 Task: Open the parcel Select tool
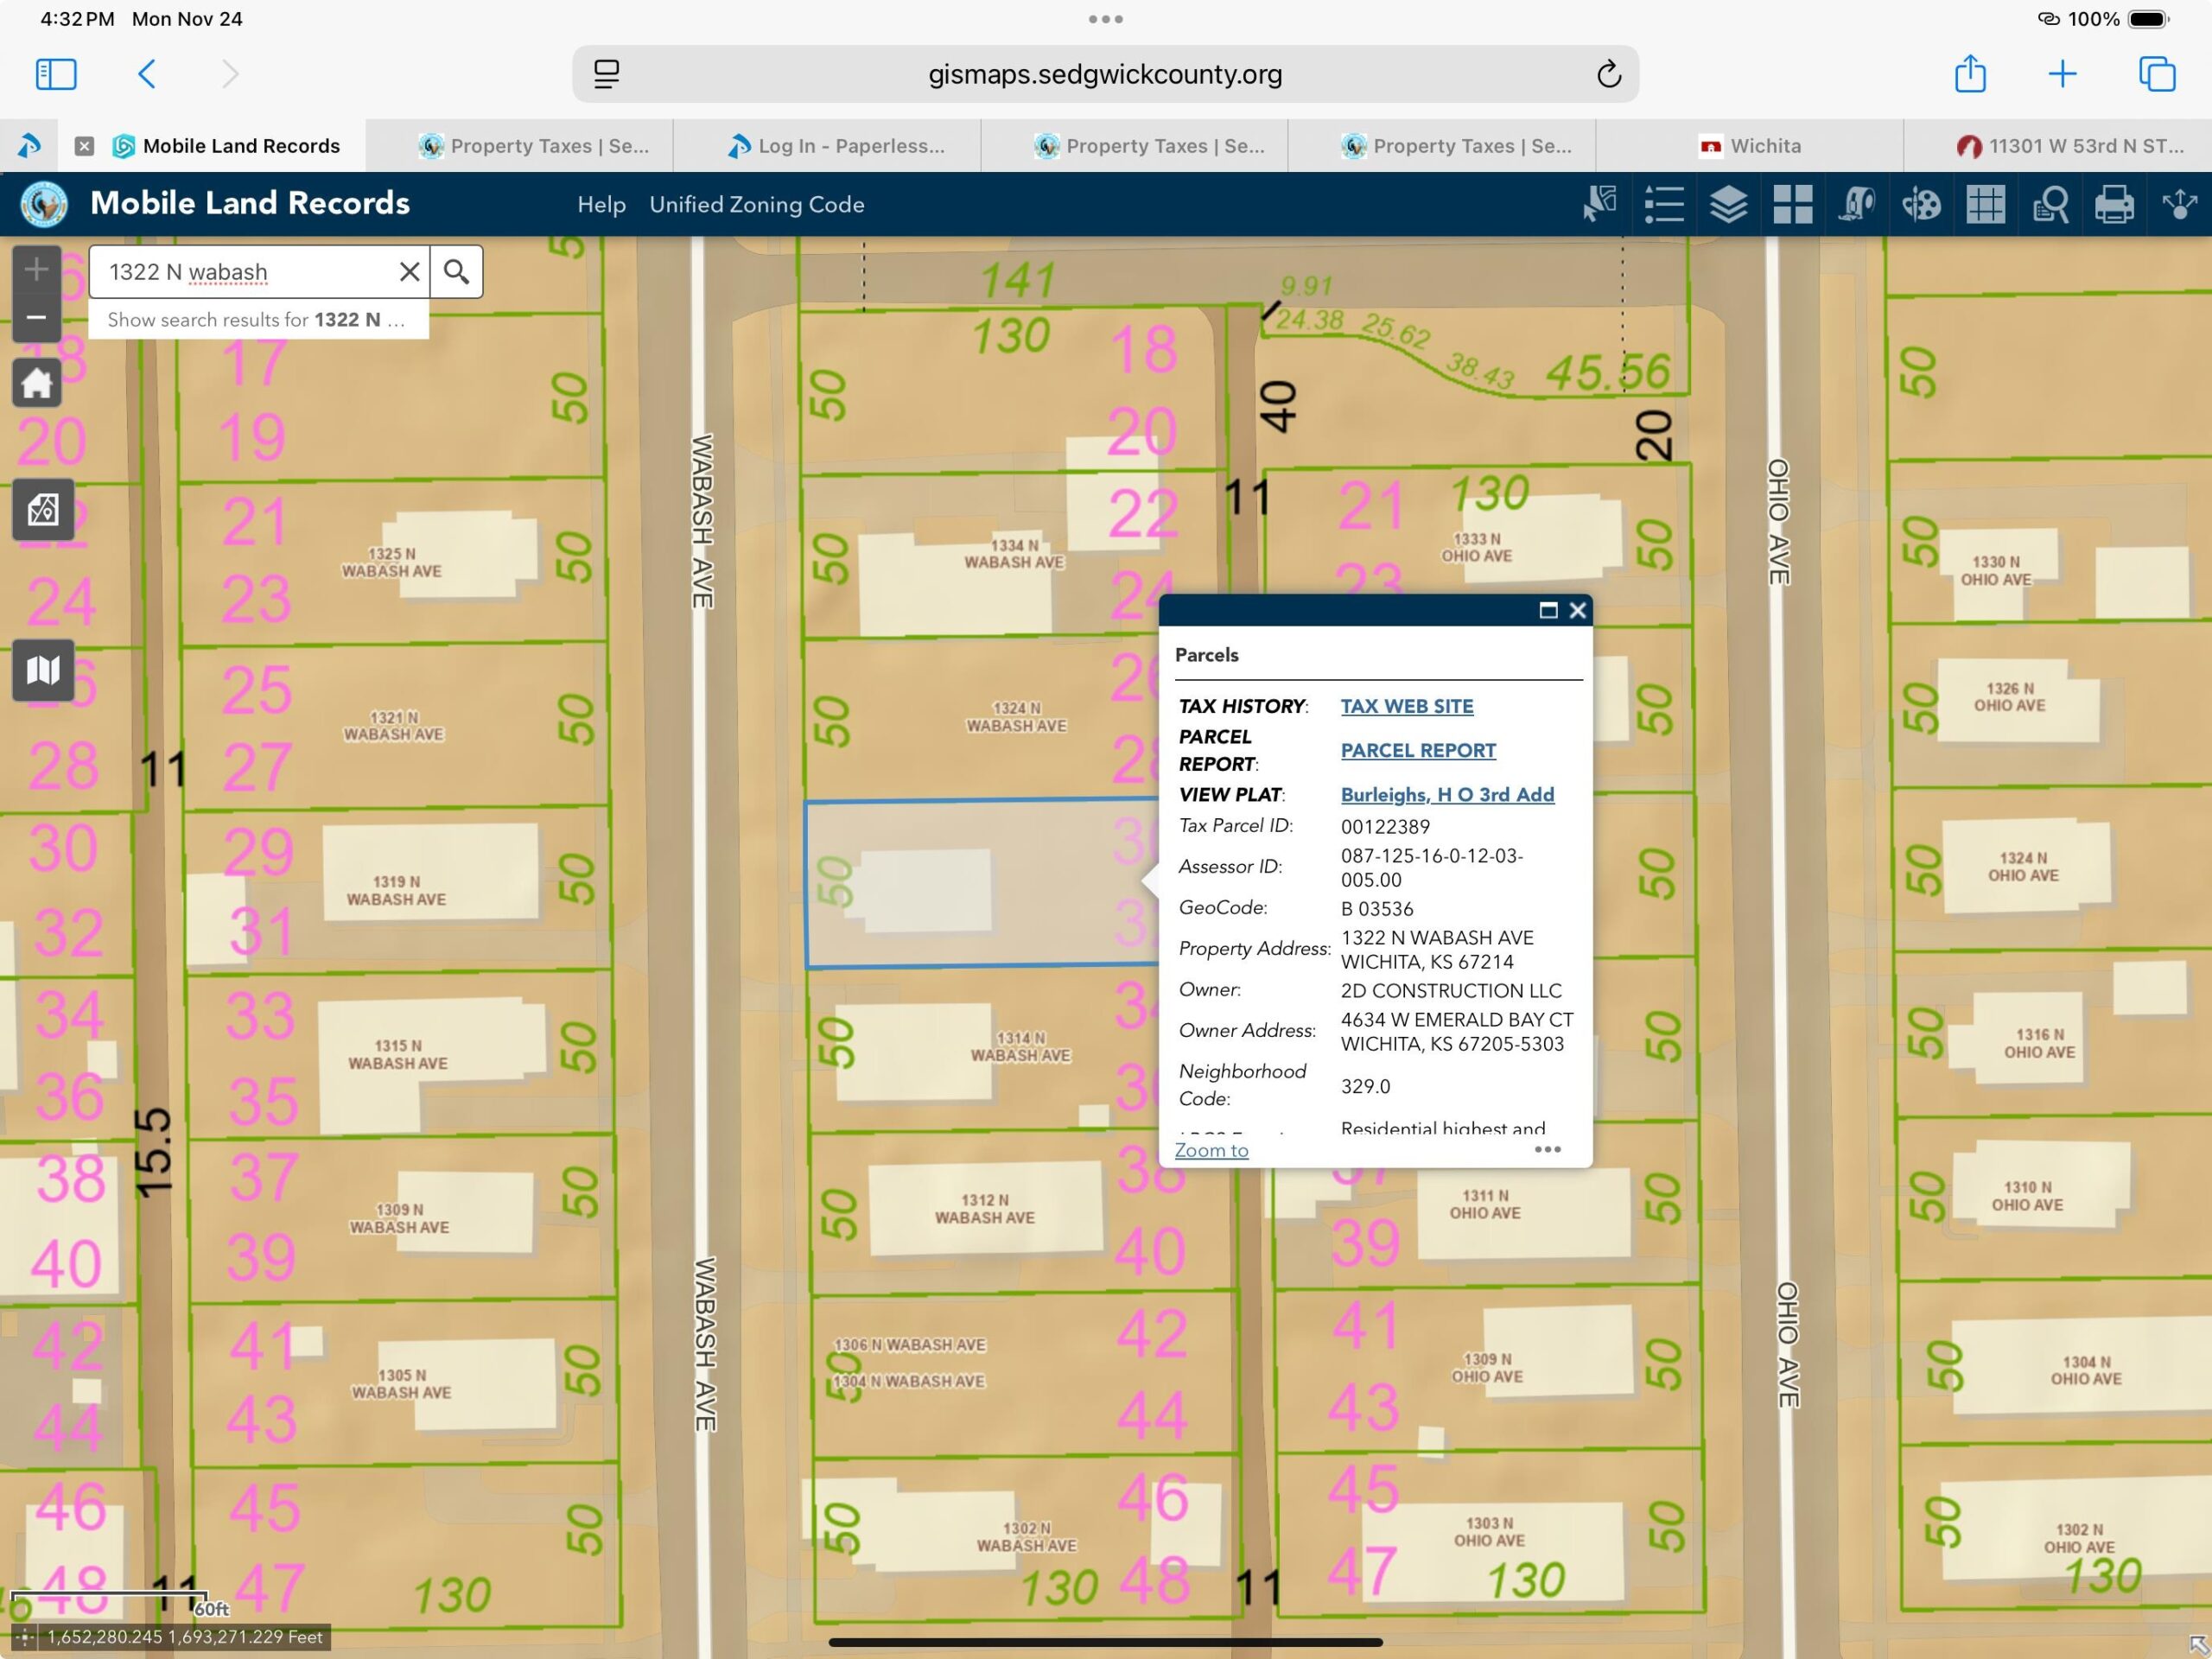click(x=1600, y=204)
